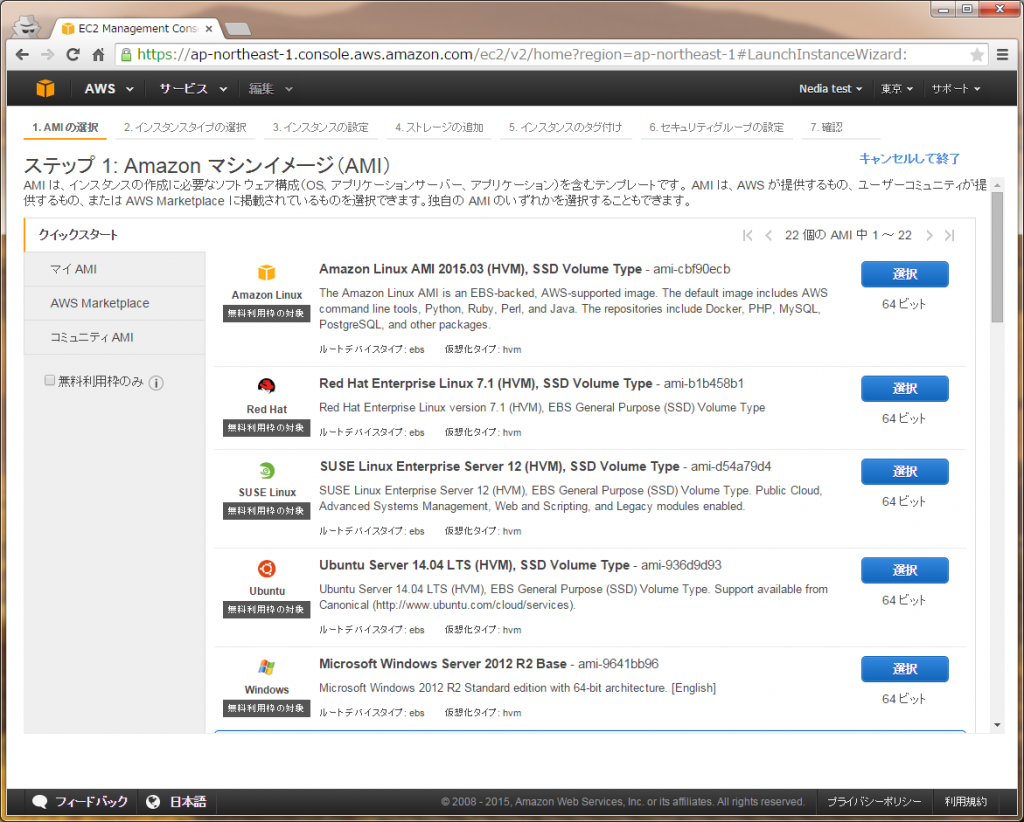Close the EC2 Management Console tab
The width and height of the screenshot is (1024, 822).
pyautogui.click(x=209, y=29)
